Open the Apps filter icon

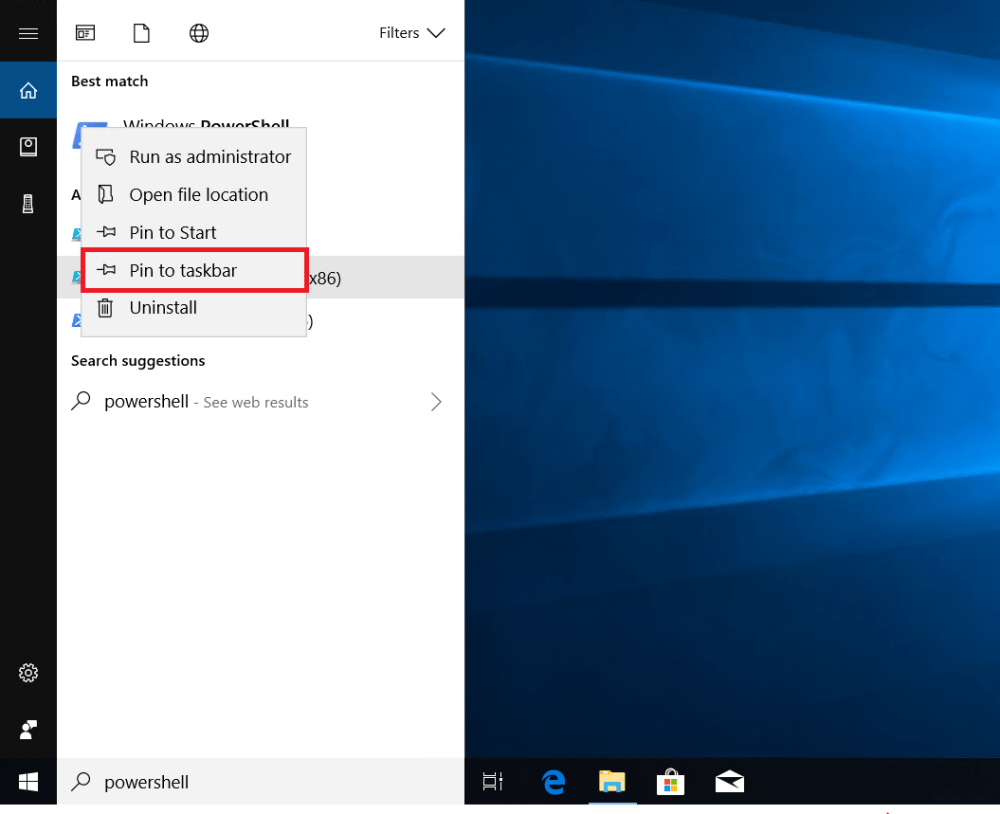pyautogui.click(x=85, y=33)
